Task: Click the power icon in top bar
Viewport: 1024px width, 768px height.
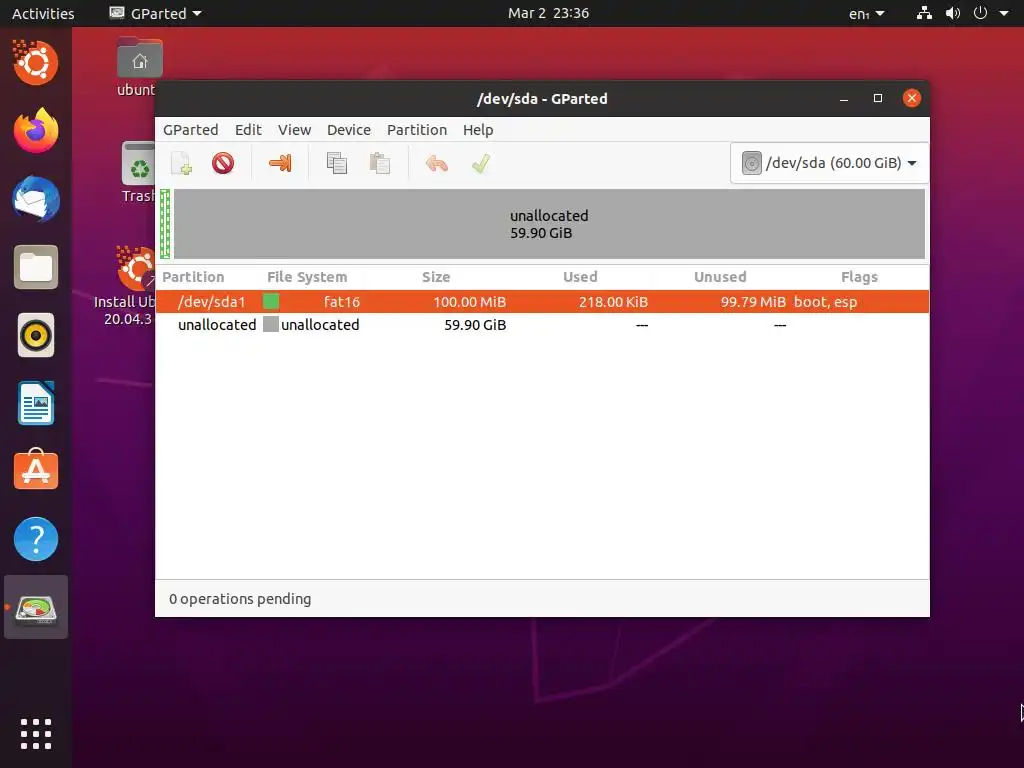Action: [x=980, y=13]
